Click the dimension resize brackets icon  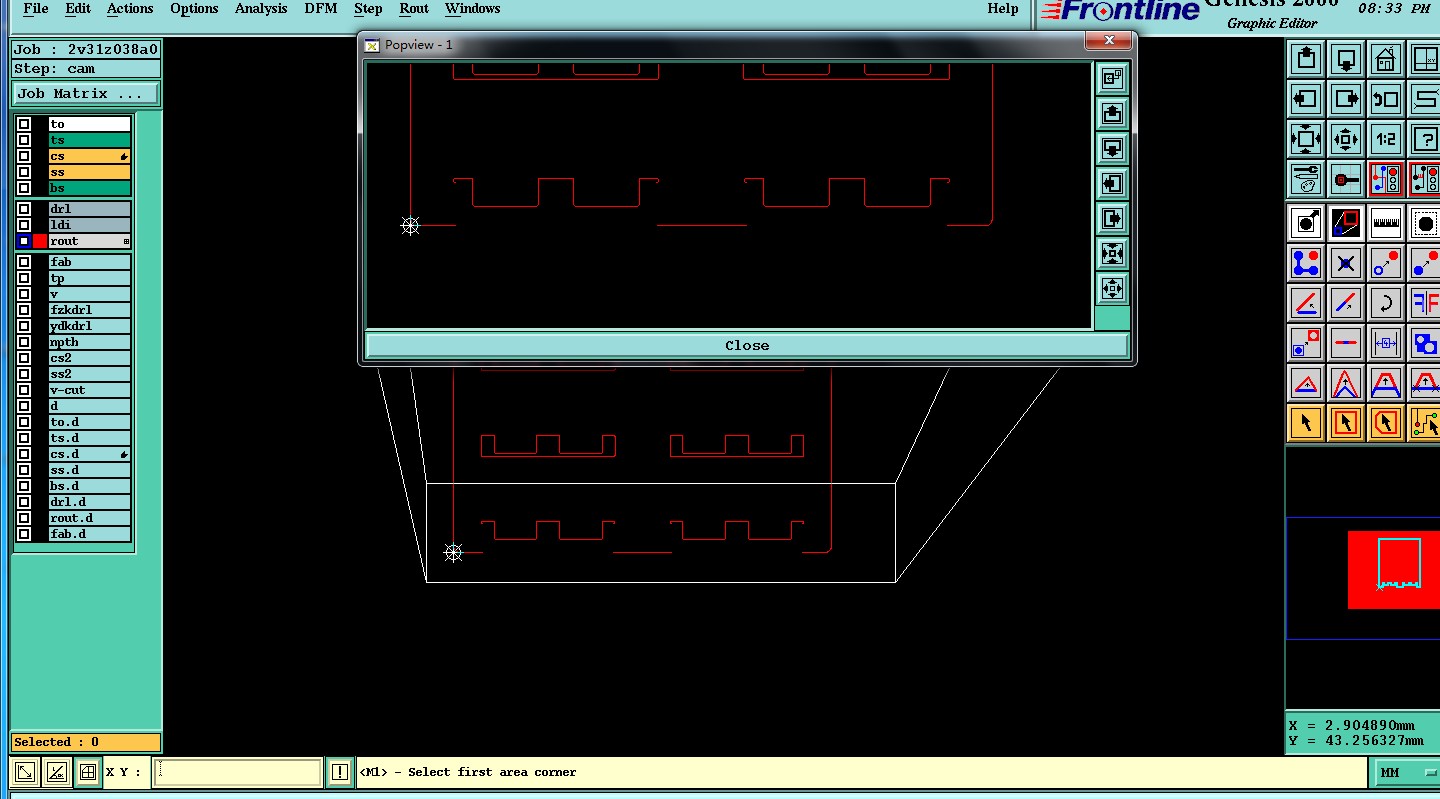(x=1385, y=343)
